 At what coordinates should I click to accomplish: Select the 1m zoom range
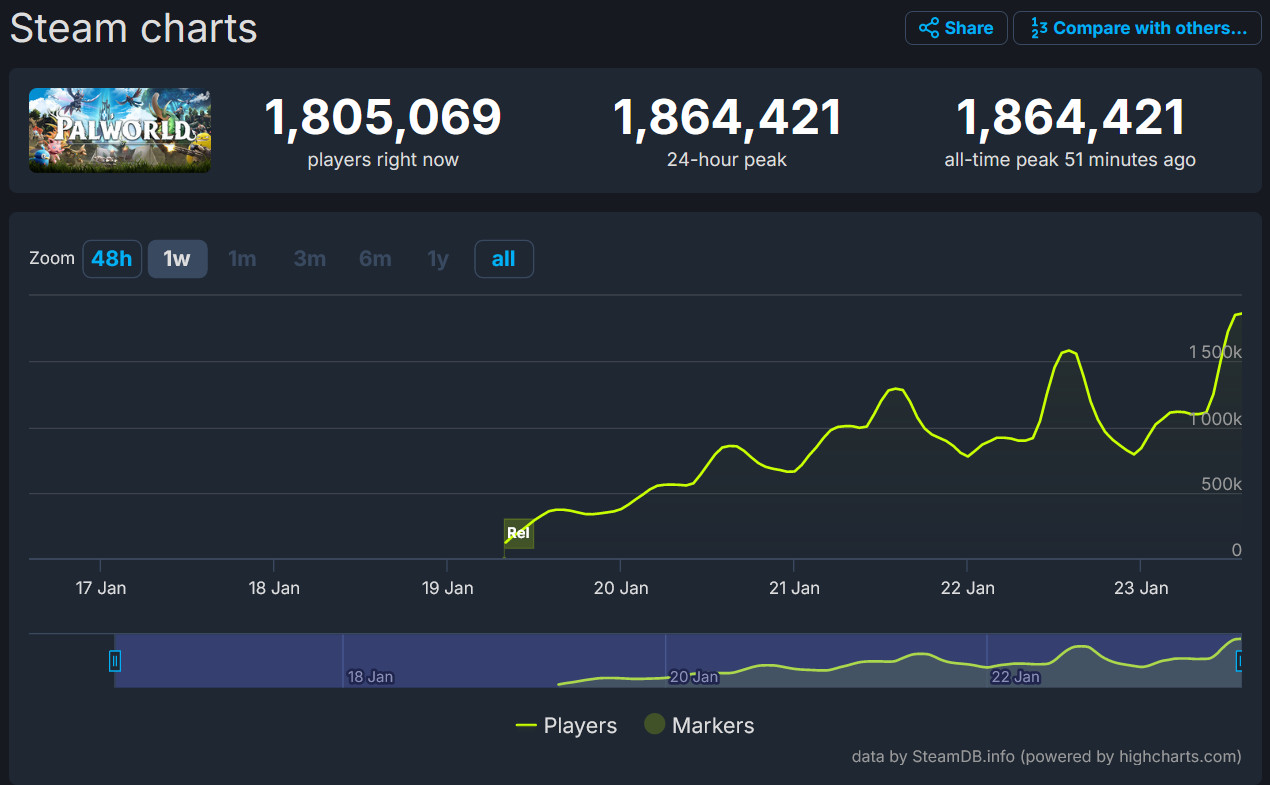pos(242,259)
